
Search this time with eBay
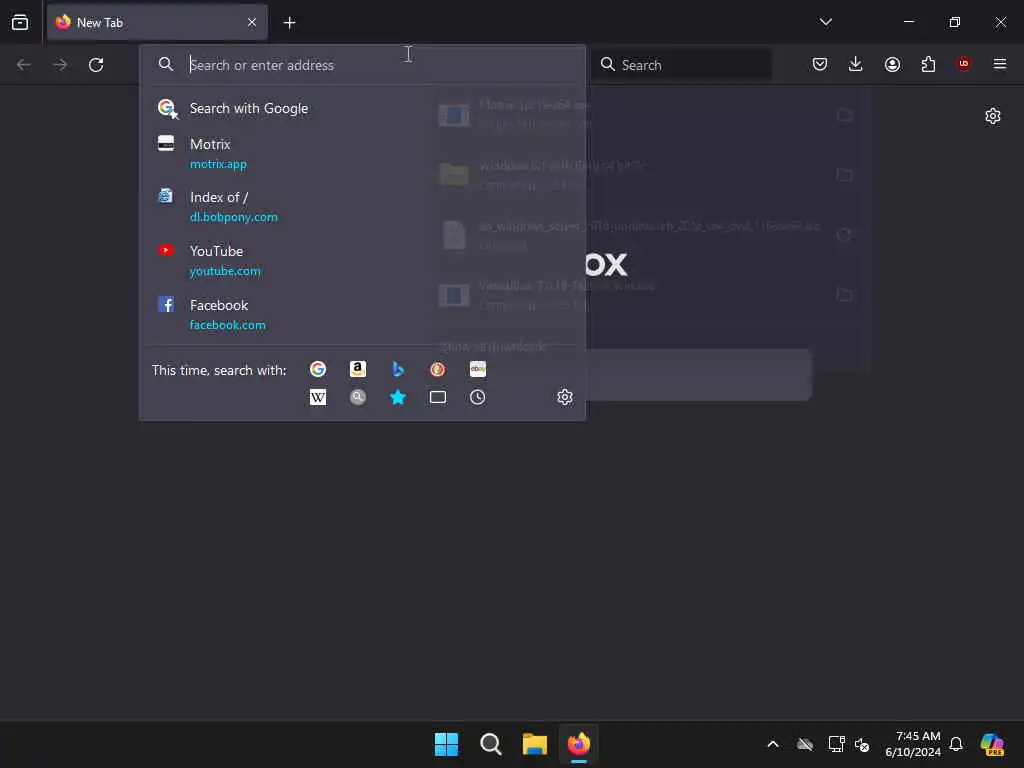(477, 370)
